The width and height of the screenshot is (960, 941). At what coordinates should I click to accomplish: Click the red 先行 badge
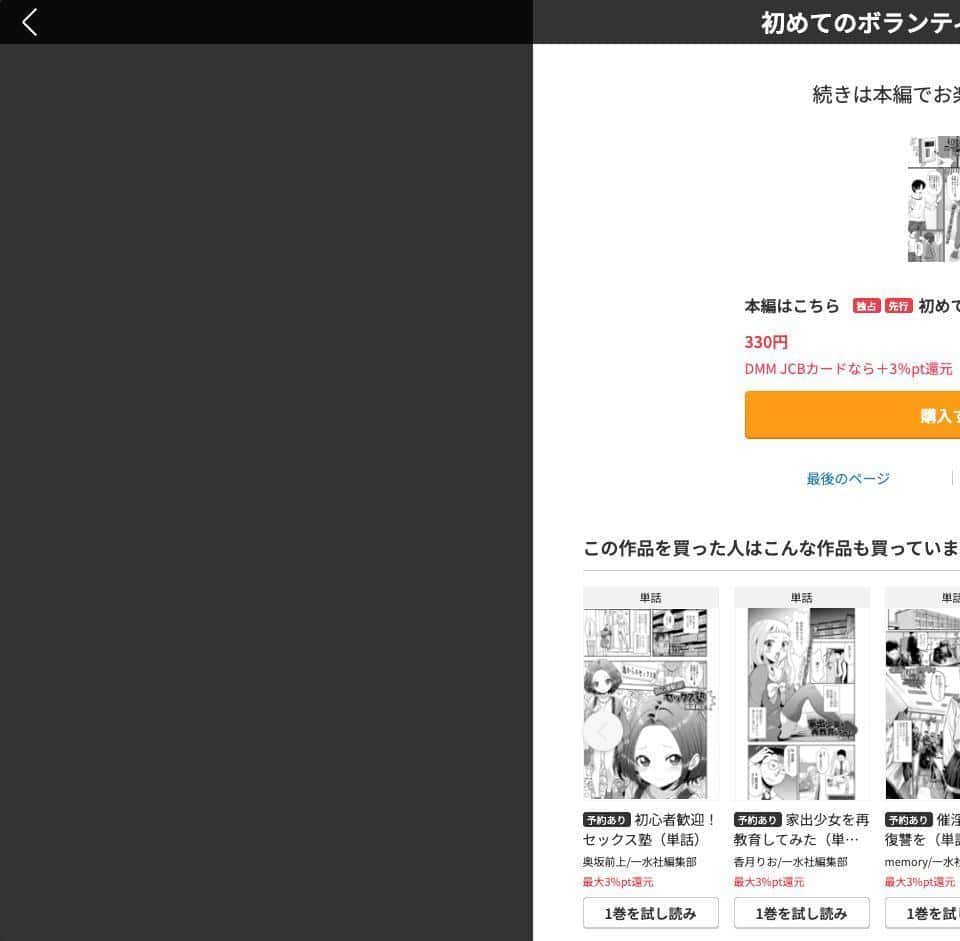pyautogui.click(x=898, y=306)
